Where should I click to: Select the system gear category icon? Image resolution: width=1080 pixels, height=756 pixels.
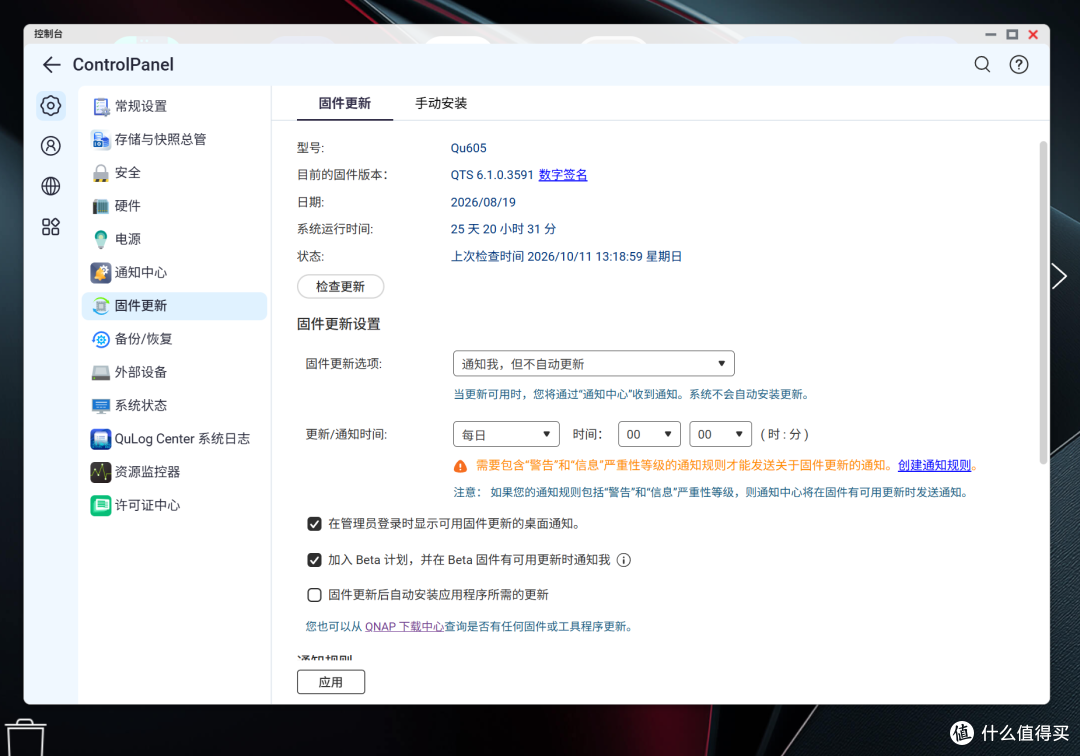(51, 105)
